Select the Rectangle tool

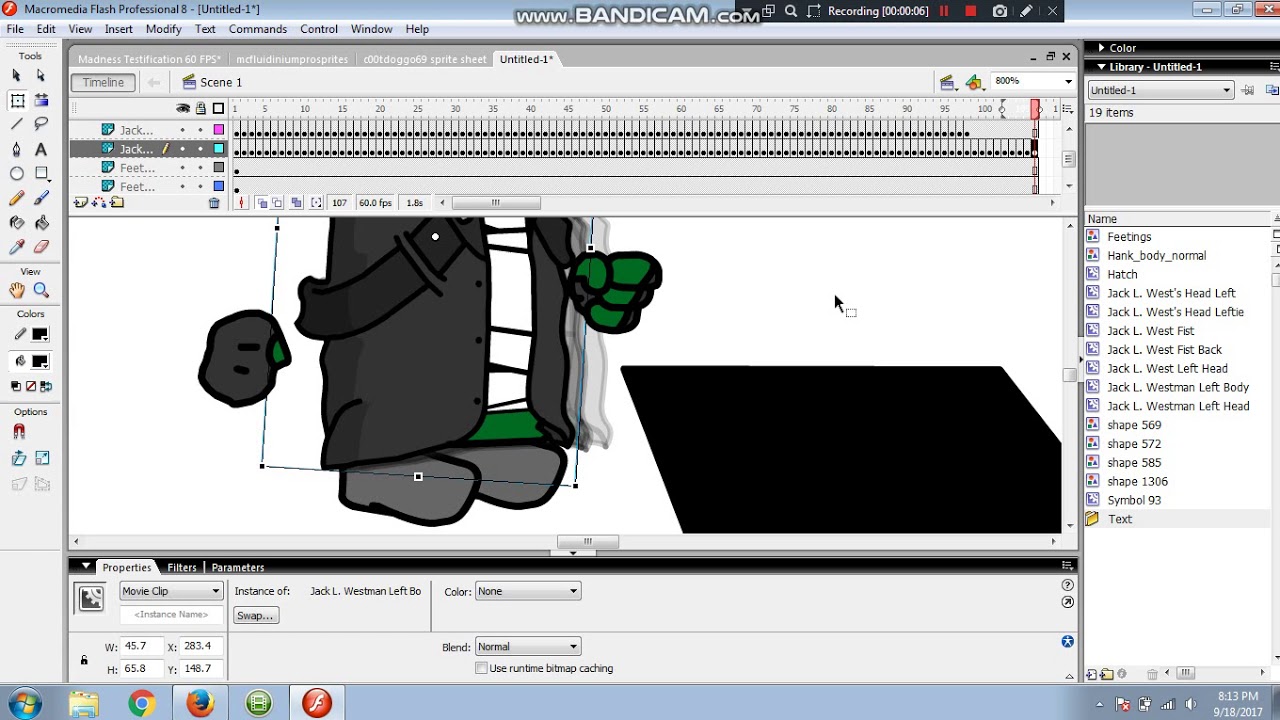[x=41, y=174]
